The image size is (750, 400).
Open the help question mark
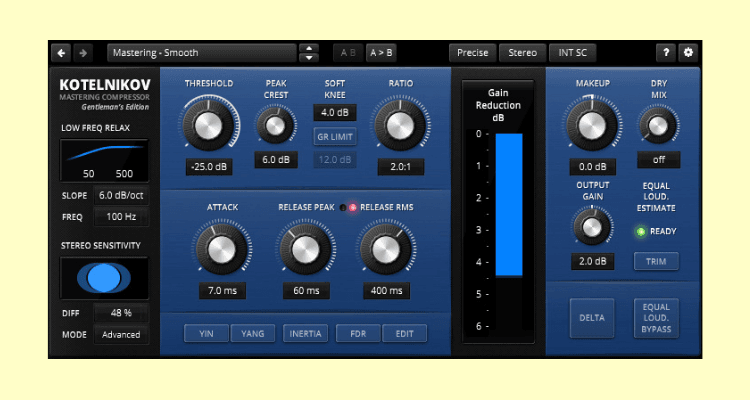pyautogui.click(x=666, y=53)
